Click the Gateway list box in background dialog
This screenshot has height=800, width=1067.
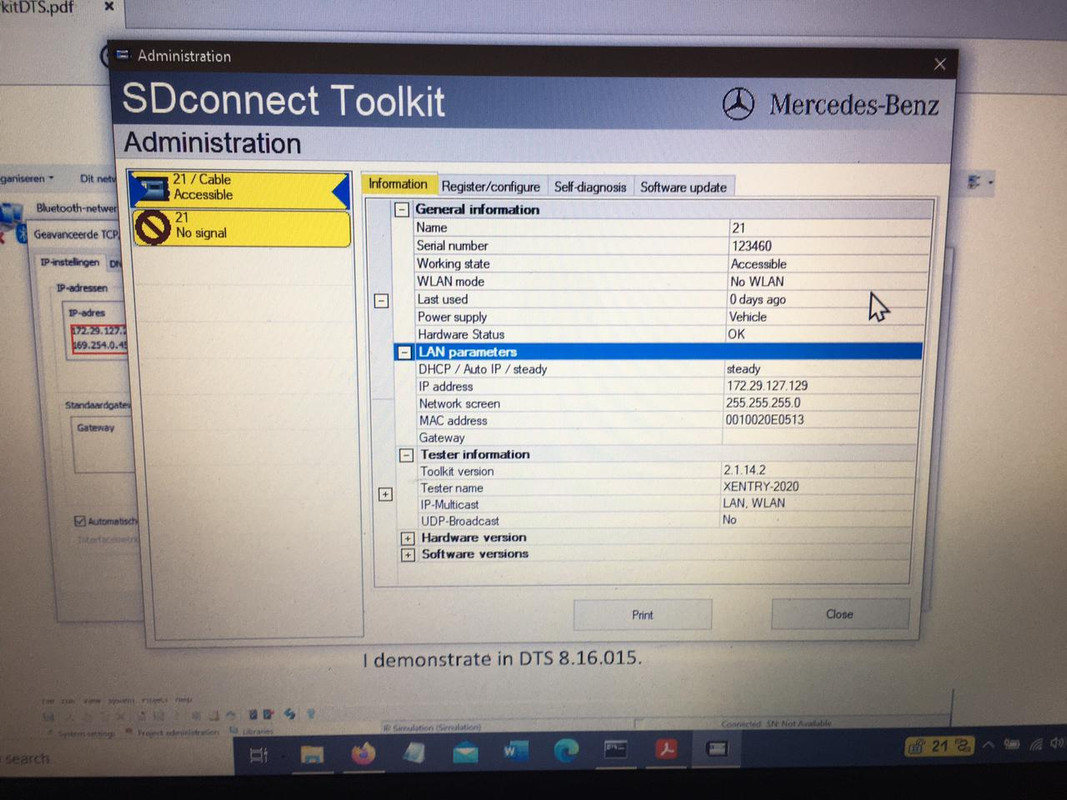click(x=102, y=445)
